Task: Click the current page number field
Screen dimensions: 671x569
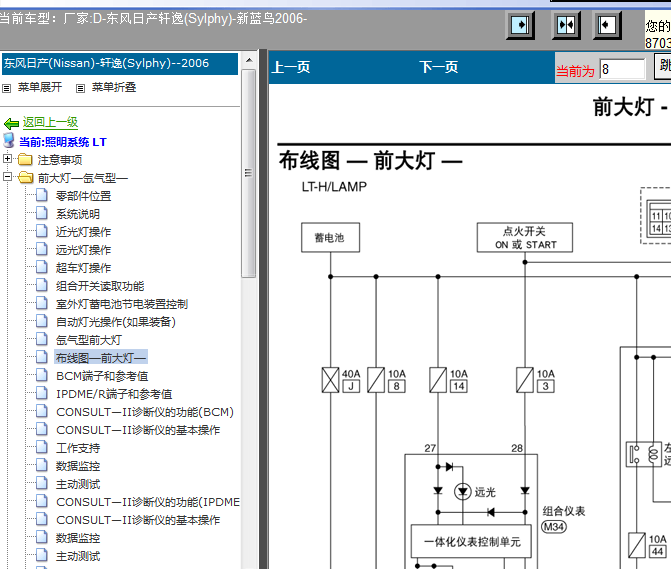Action: [x=622, y=69]
